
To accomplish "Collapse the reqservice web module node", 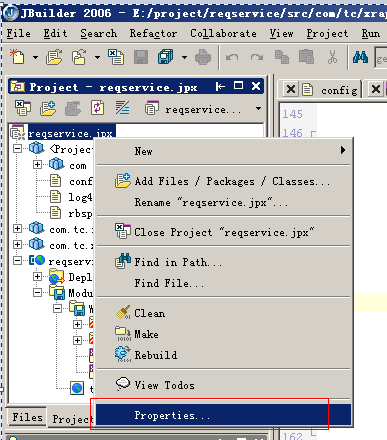I will tap(17, 260).
